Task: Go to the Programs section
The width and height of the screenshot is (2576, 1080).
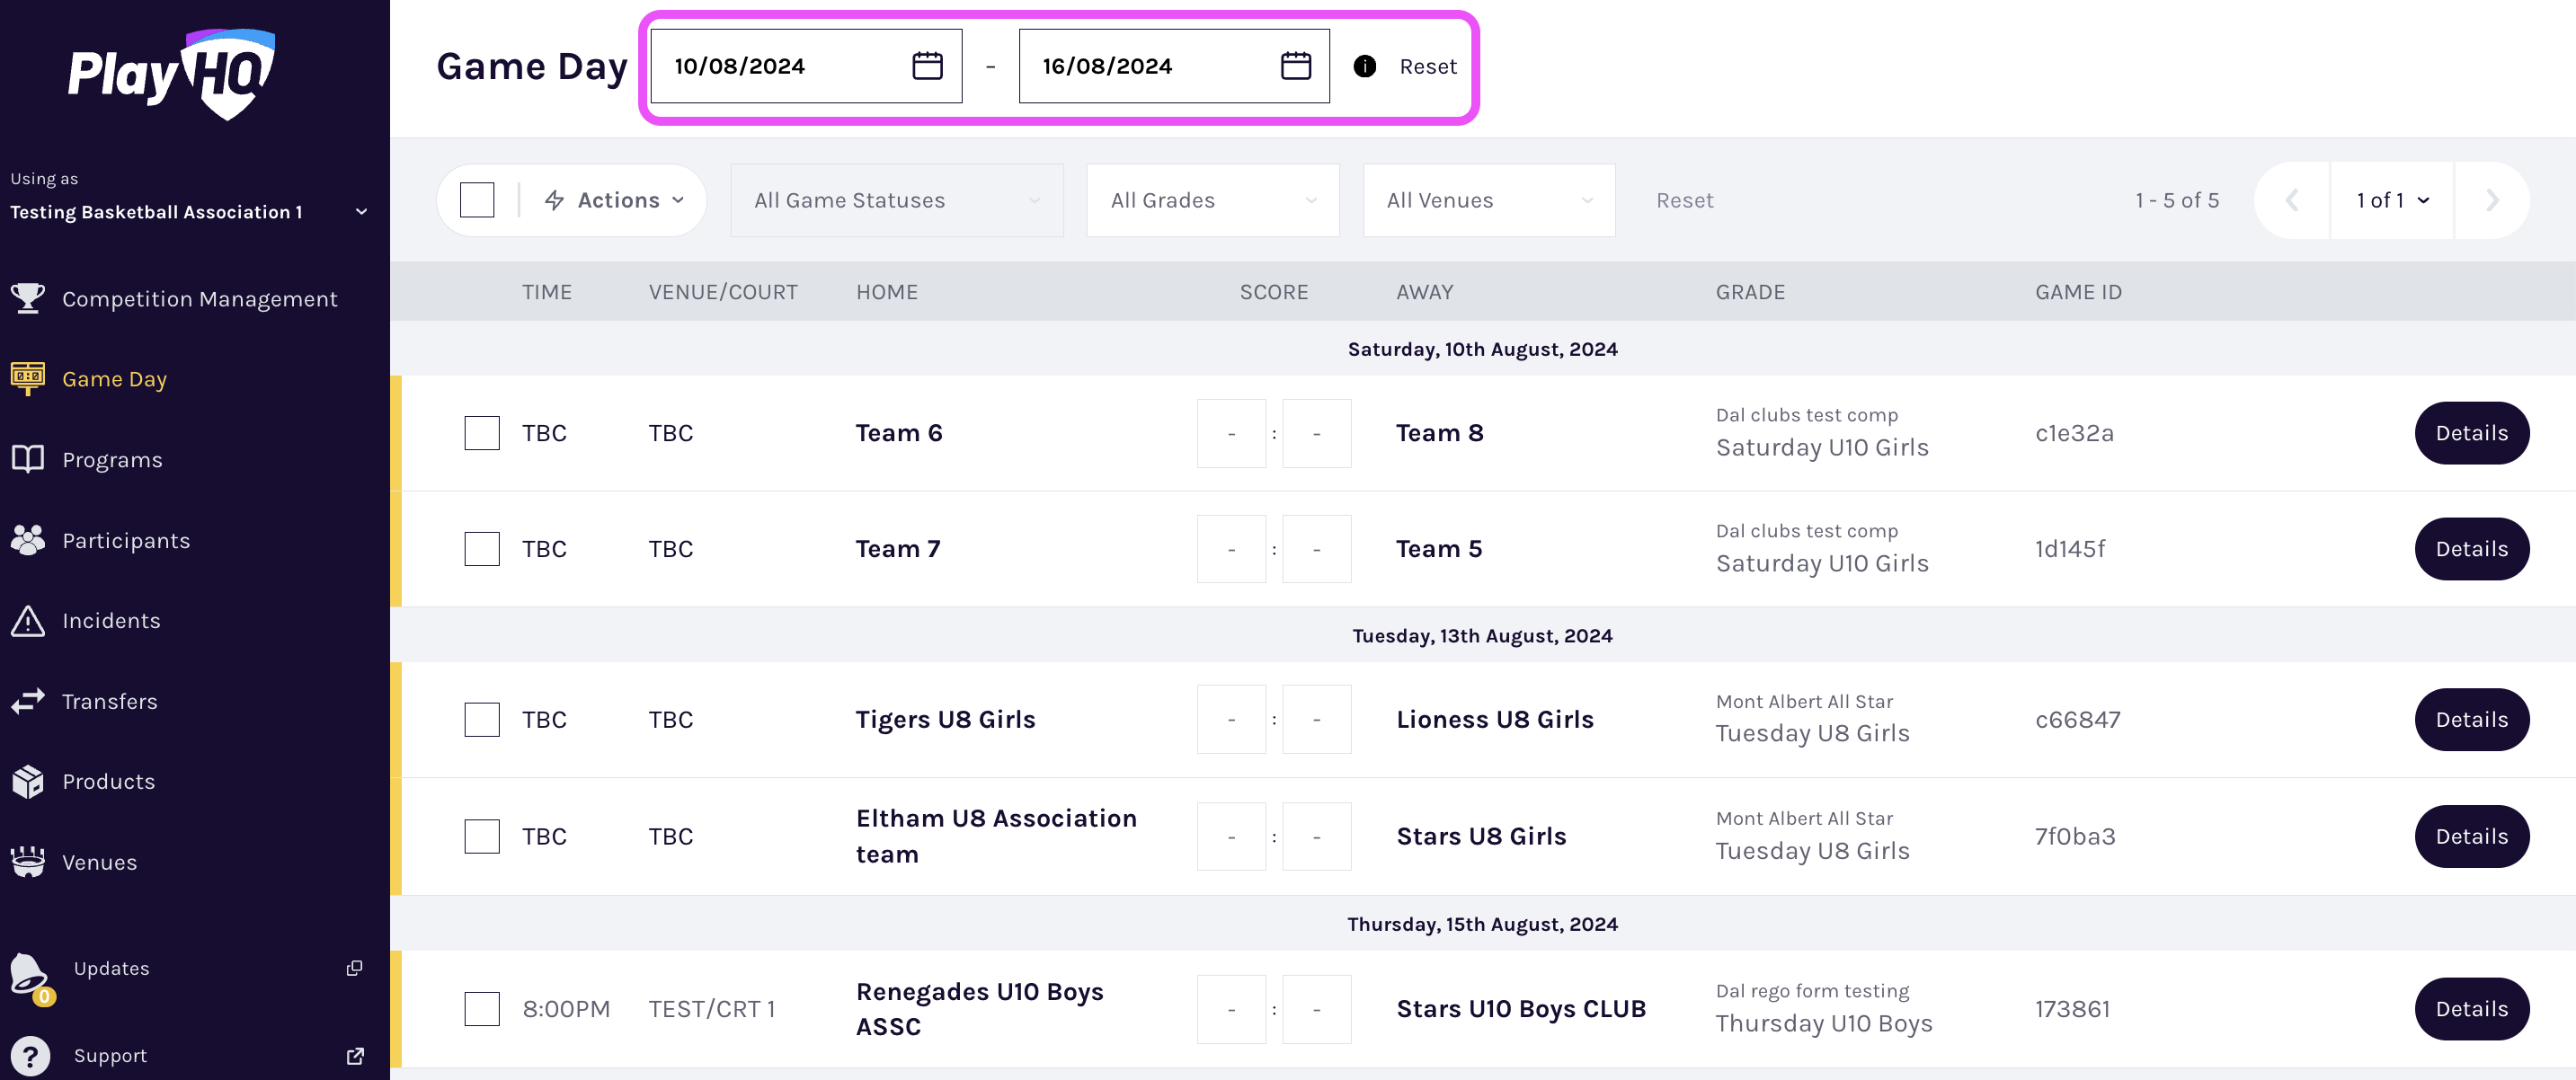Action: tap(112, 460)
